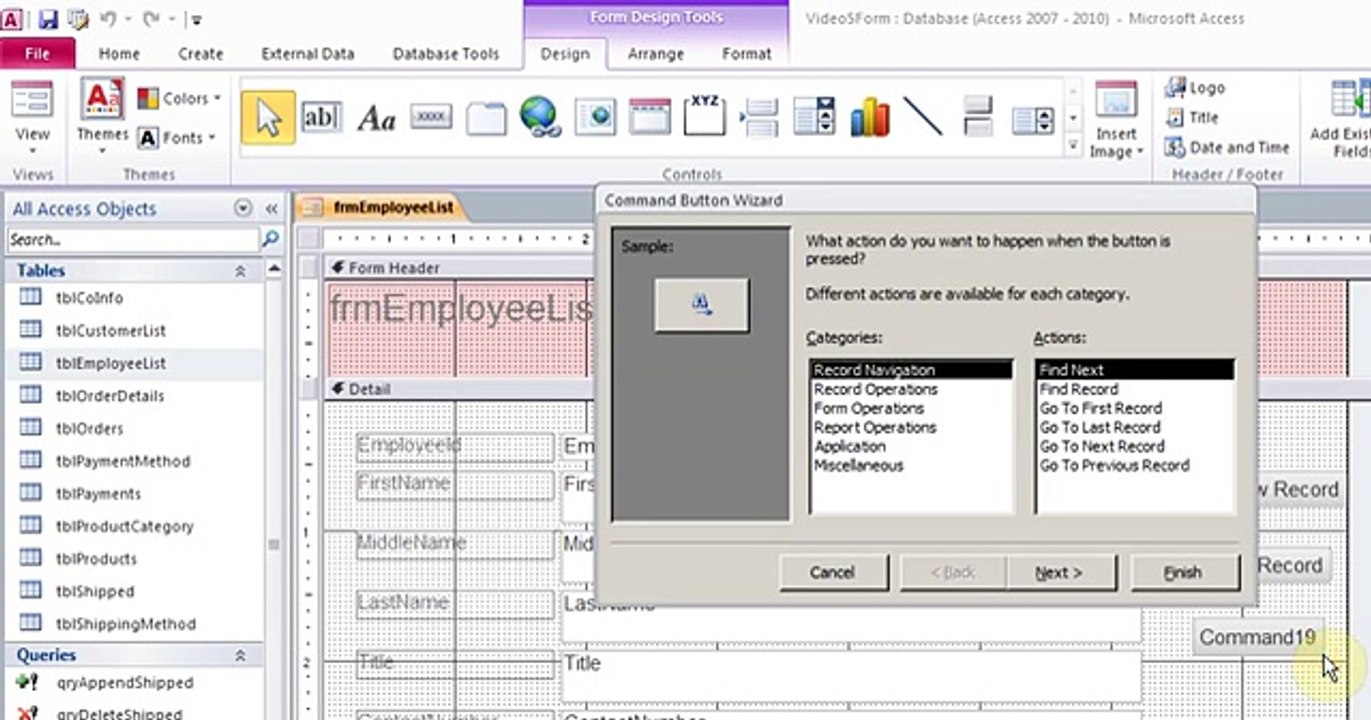The image size is (1371, 720).
Task: Collapse the Tables group
Action: pyautogui.click(x=240, y=271)
